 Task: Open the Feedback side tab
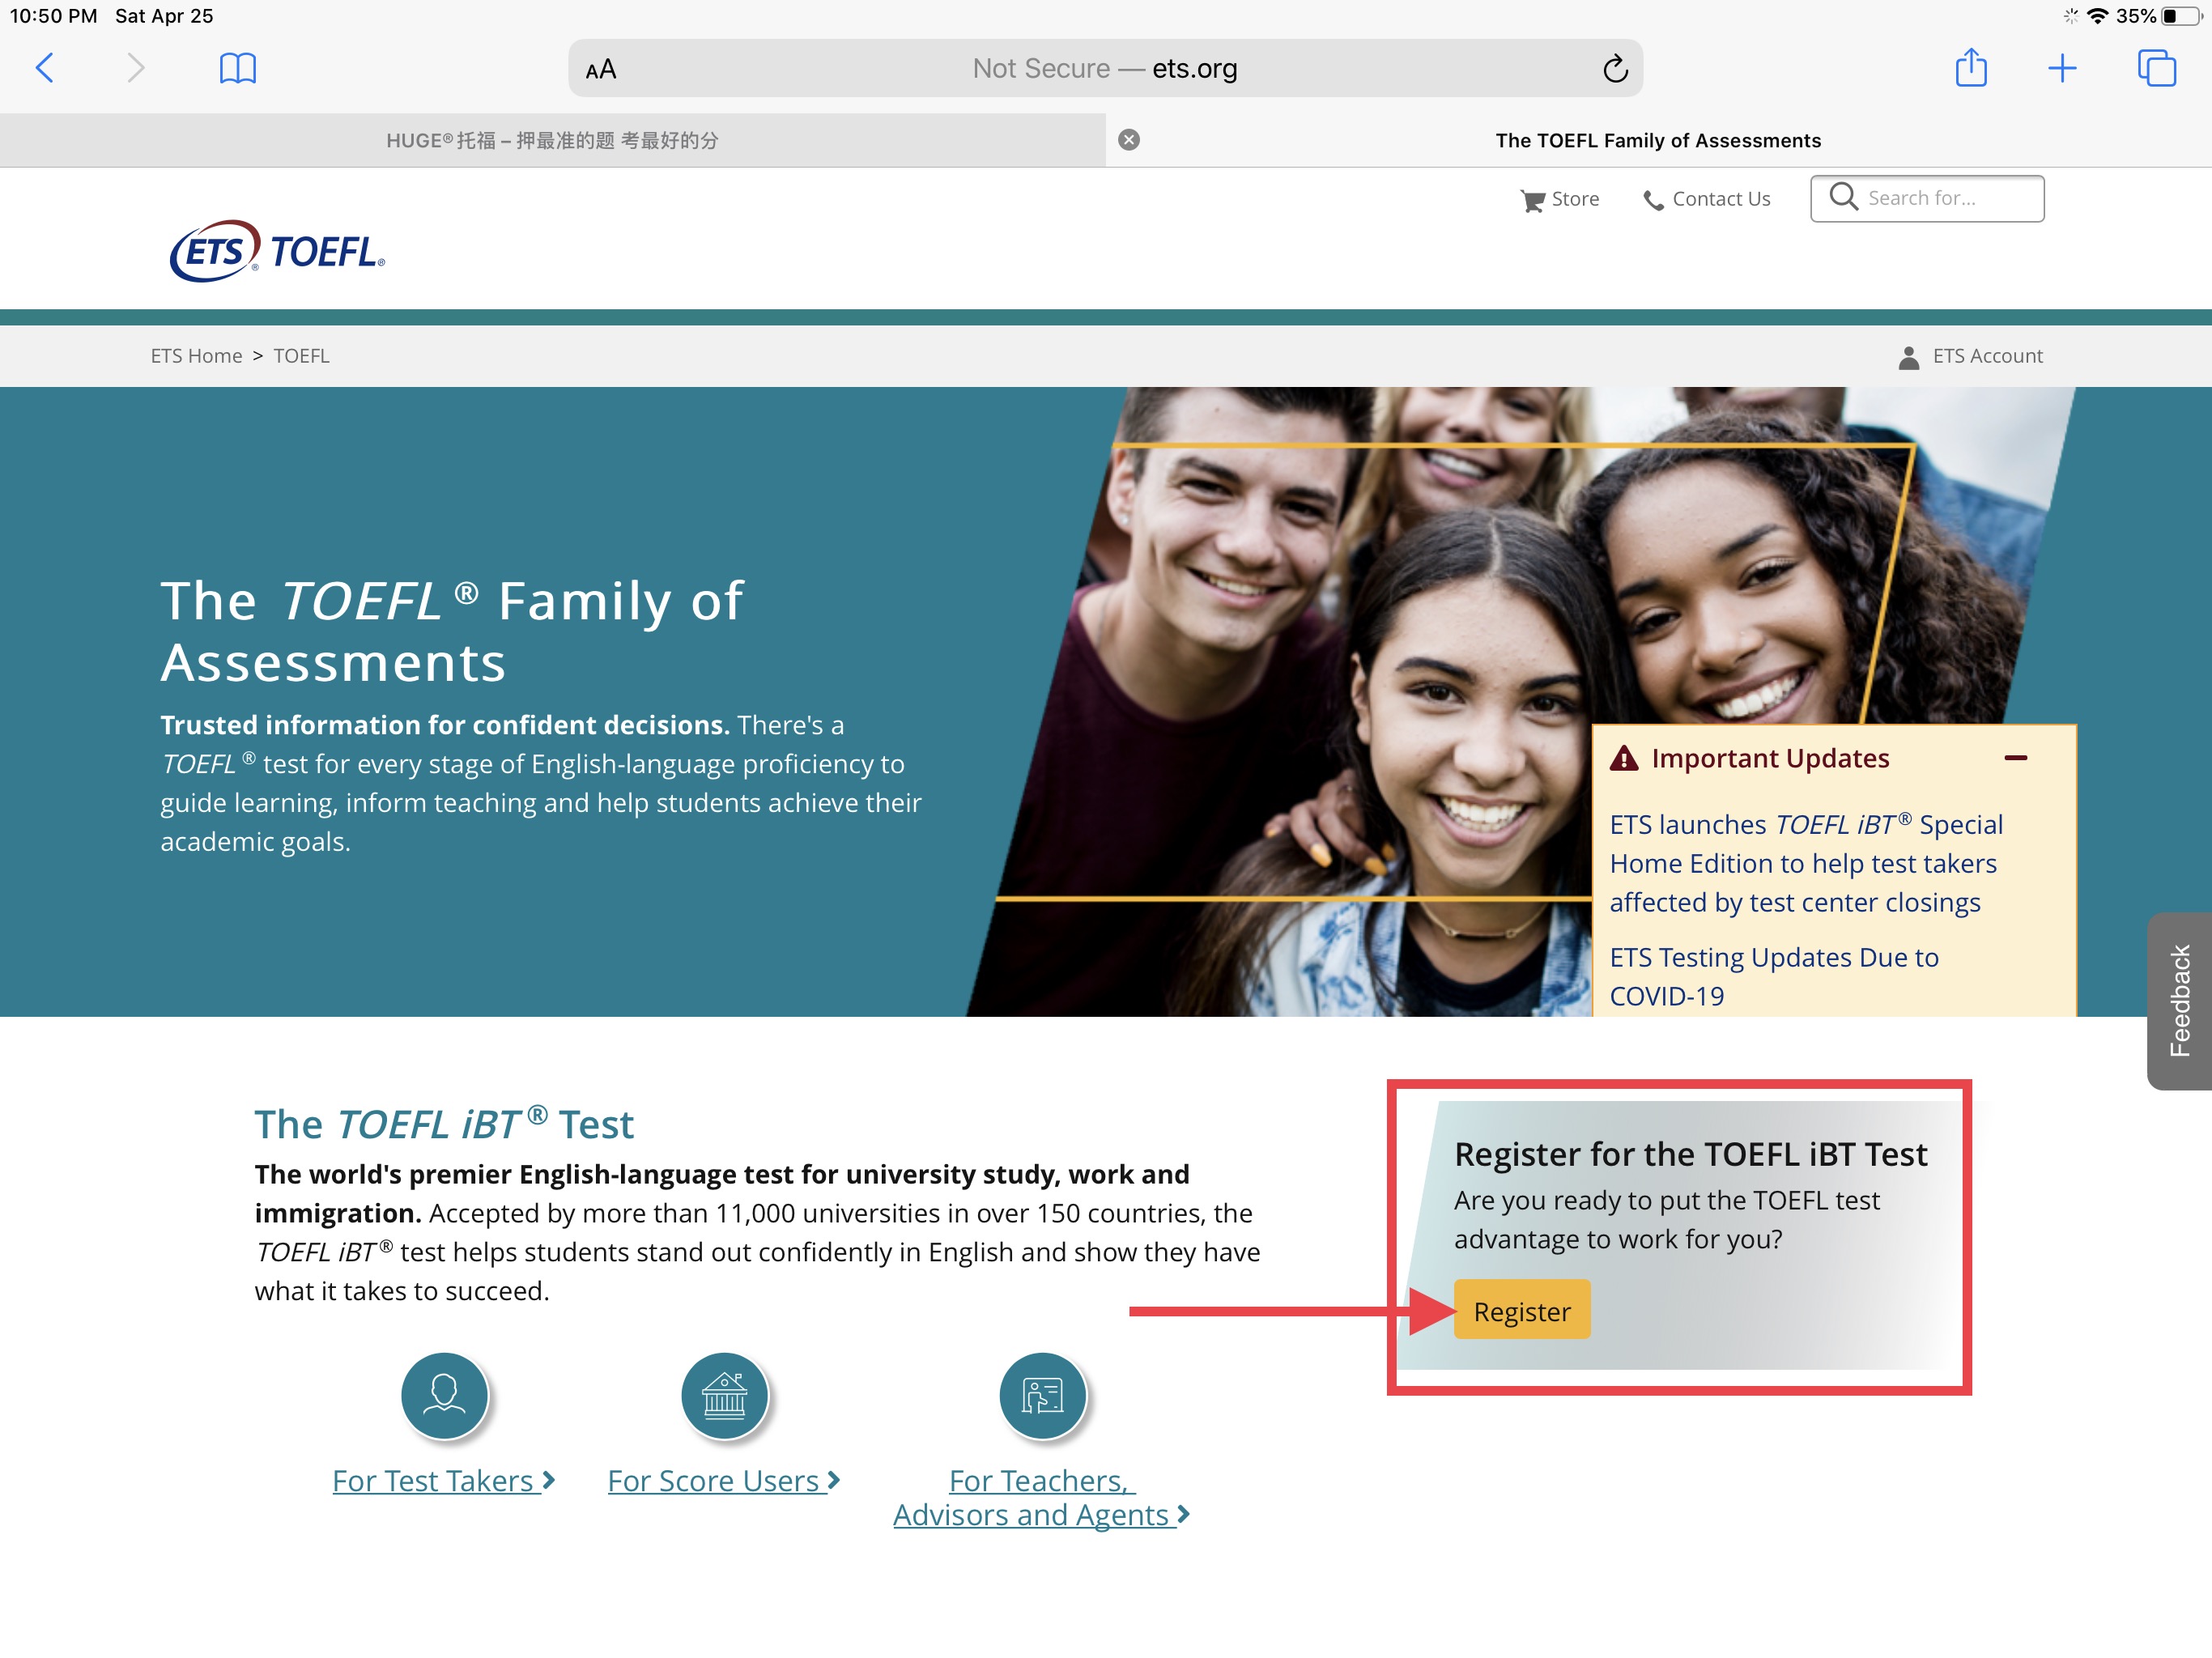point(2179,1001)
